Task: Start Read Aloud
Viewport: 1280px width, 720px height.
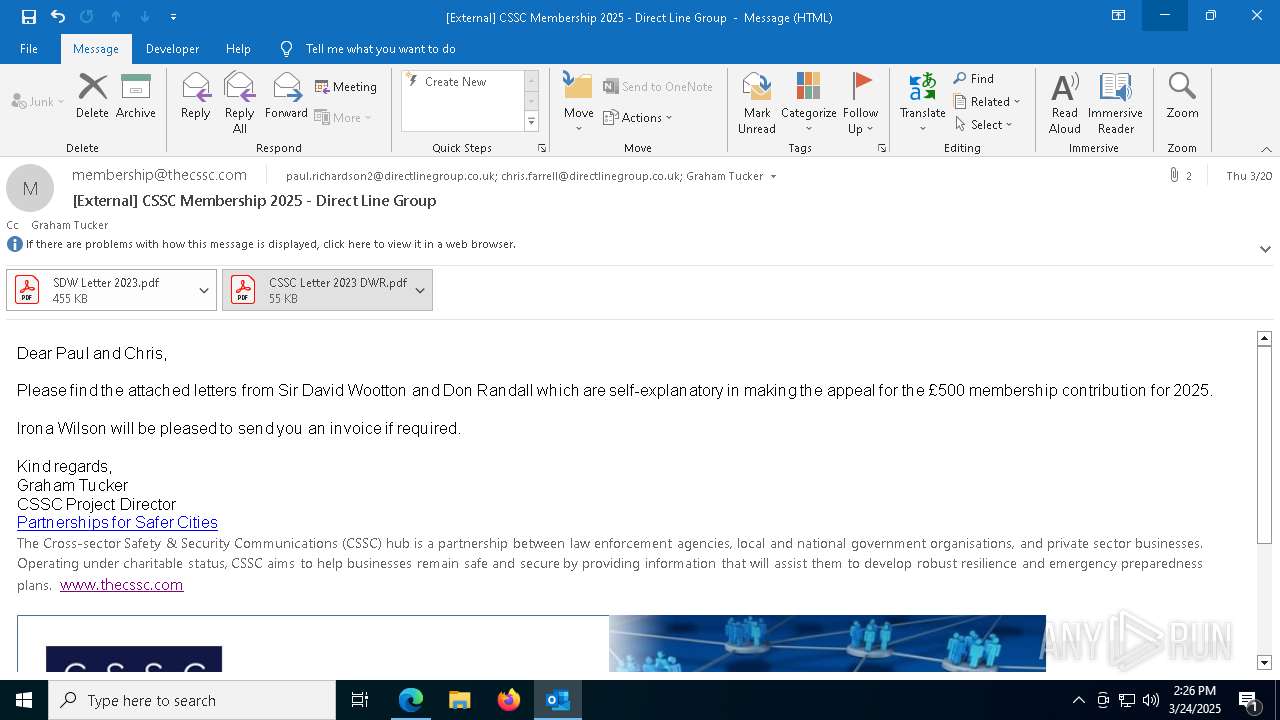Action: pyautogui.click(x=1065, y=103)
